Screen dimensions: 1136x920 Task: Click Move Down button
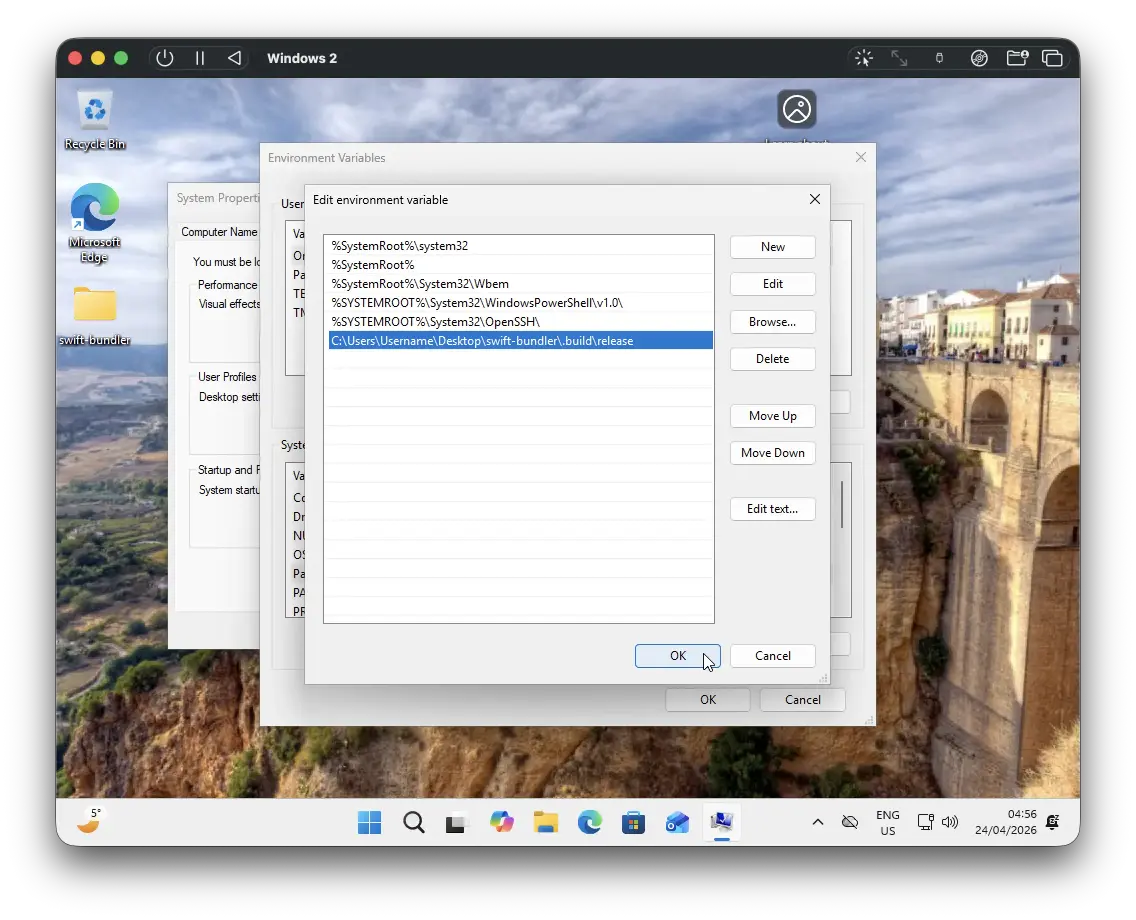pyautogui.click(x=772, y=453)
